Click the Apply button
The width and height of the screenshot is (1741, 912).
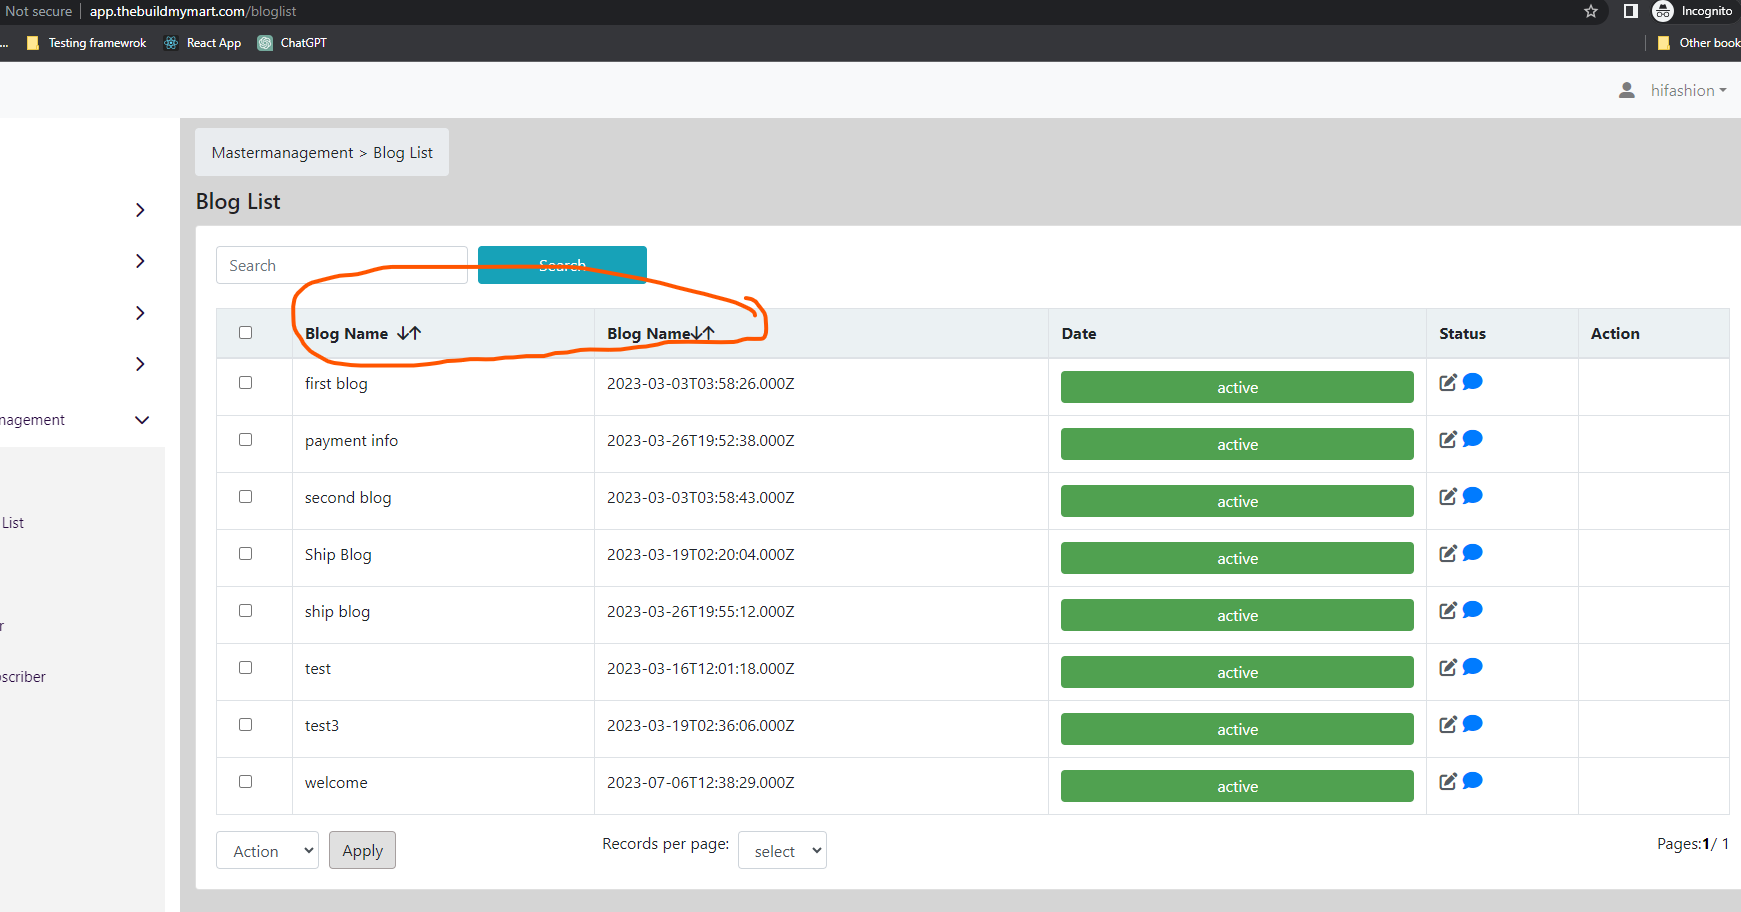pos(362,850)
